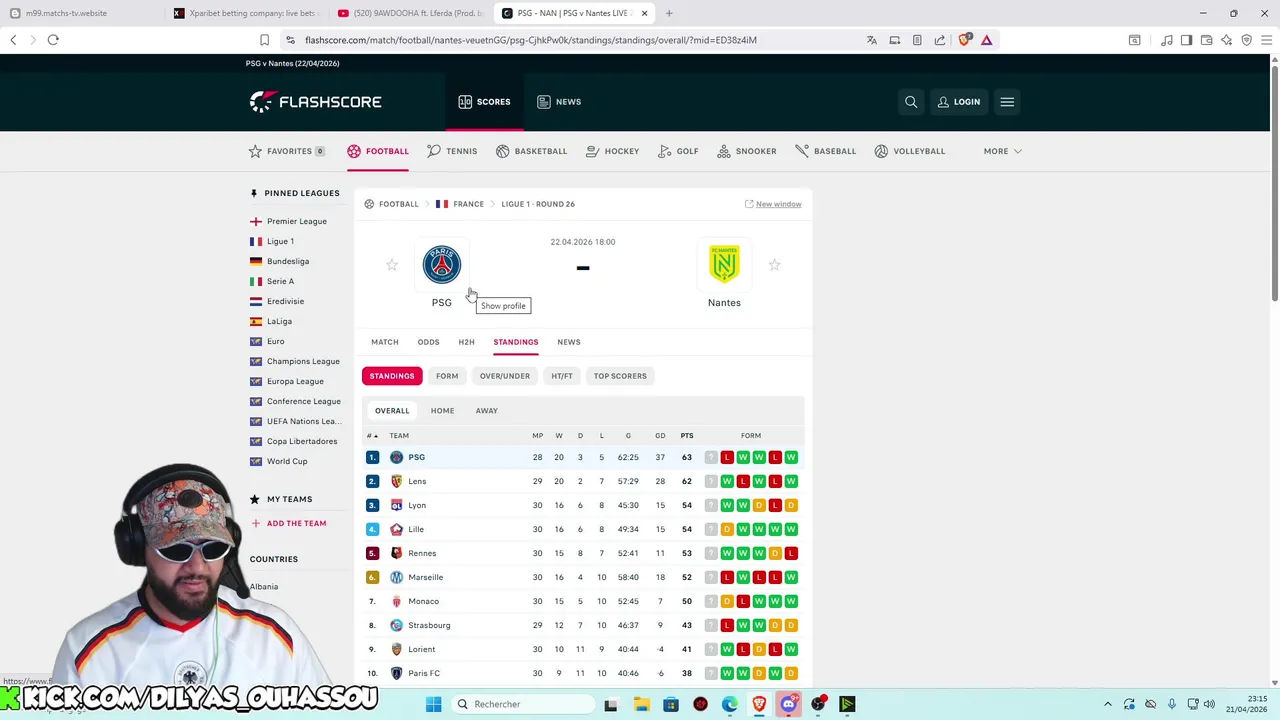Screen dimensions: 1280x720
Task: Sort the table by the # column
Action: pos(372,436)
